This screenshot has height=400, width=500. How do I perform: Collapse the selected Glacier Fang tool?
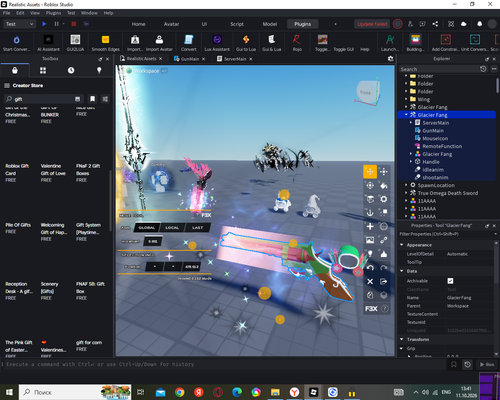(x=406, y=115)
